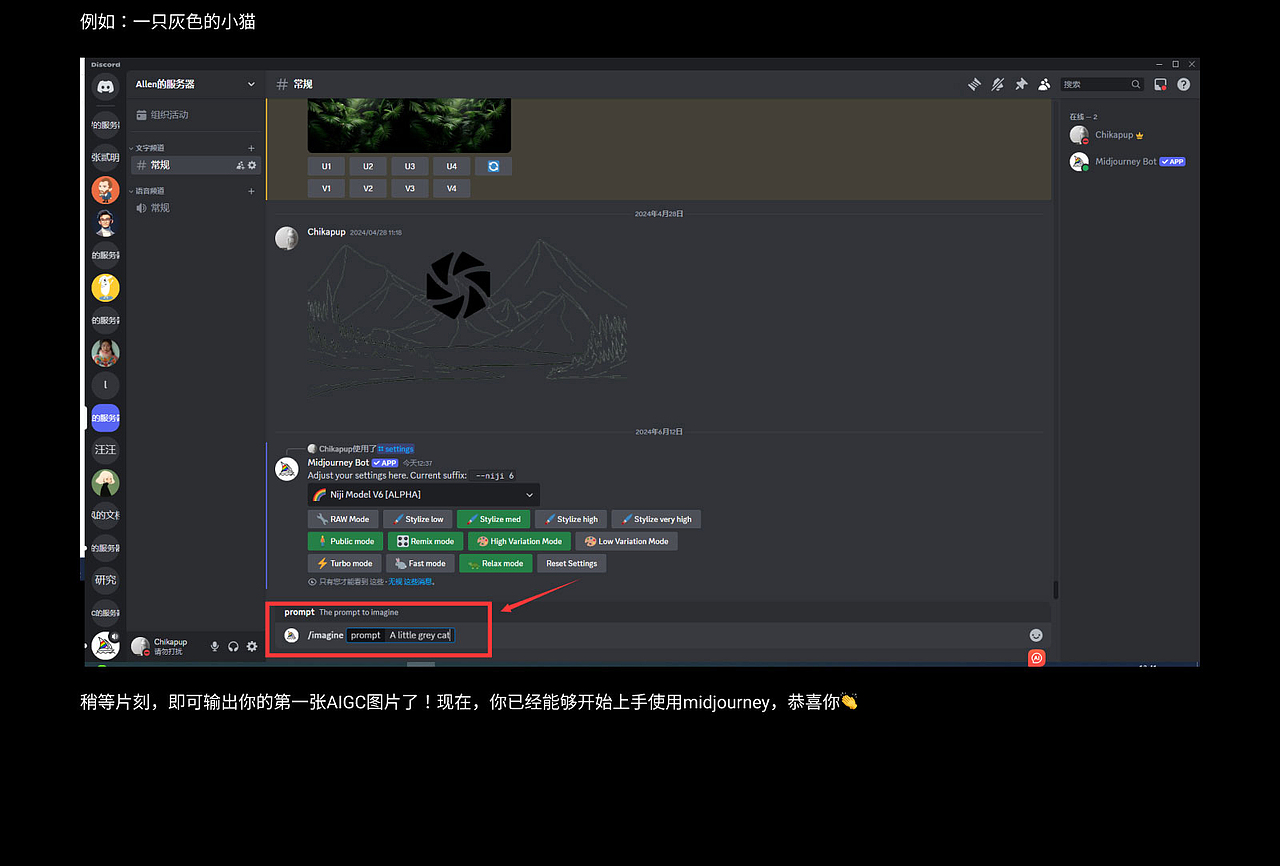The width and height of the screenshot is (1280, 866).
Task: Show the member list icon in the header
Action: 1044,84
